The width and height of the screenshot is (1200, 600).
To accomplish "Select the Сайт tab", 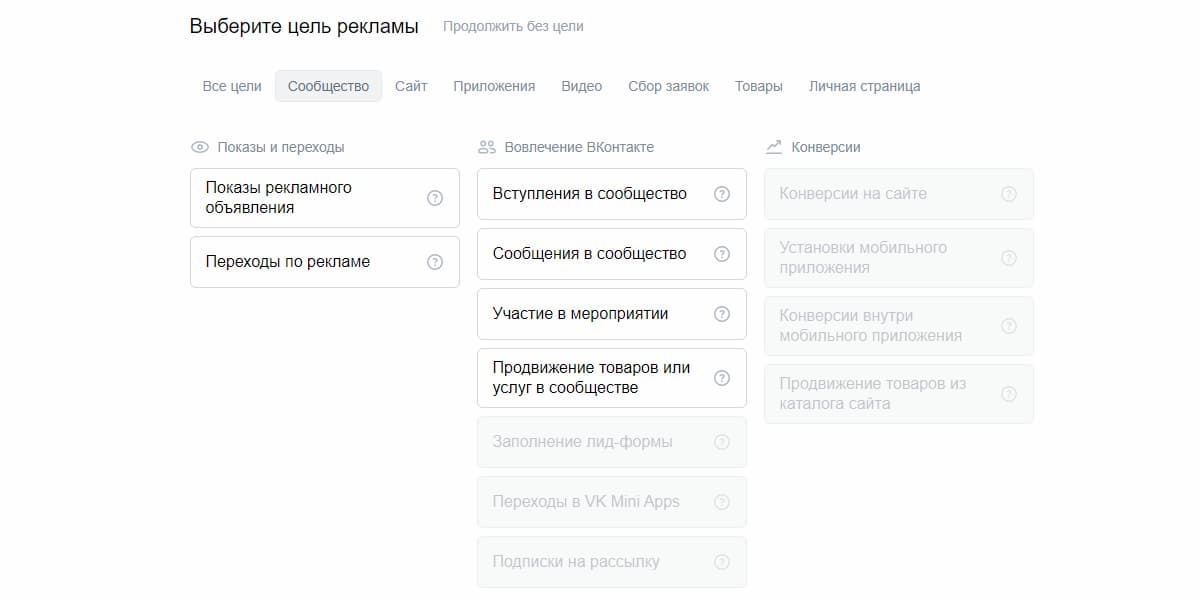I will (x=411, y=86).
